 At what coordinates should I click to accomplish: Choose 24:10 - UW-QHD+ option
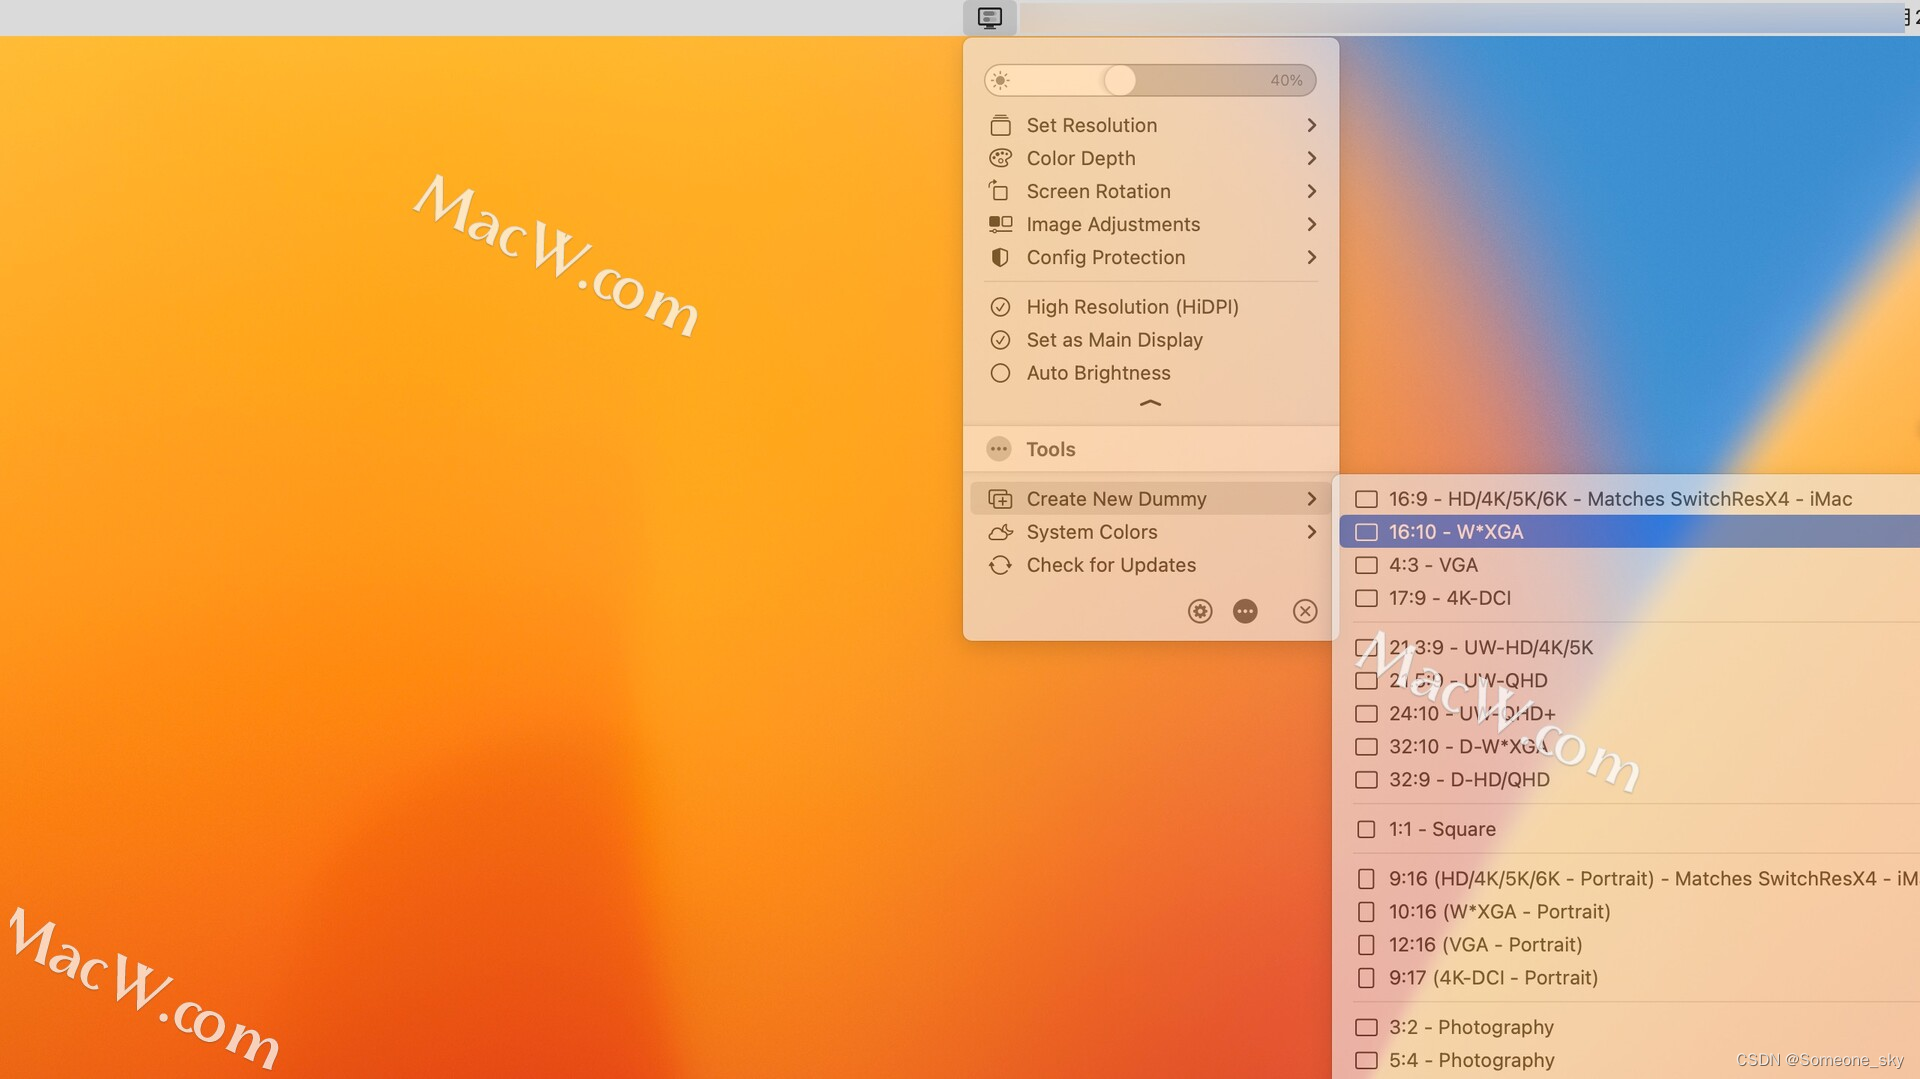click(x=1629, y=714)
